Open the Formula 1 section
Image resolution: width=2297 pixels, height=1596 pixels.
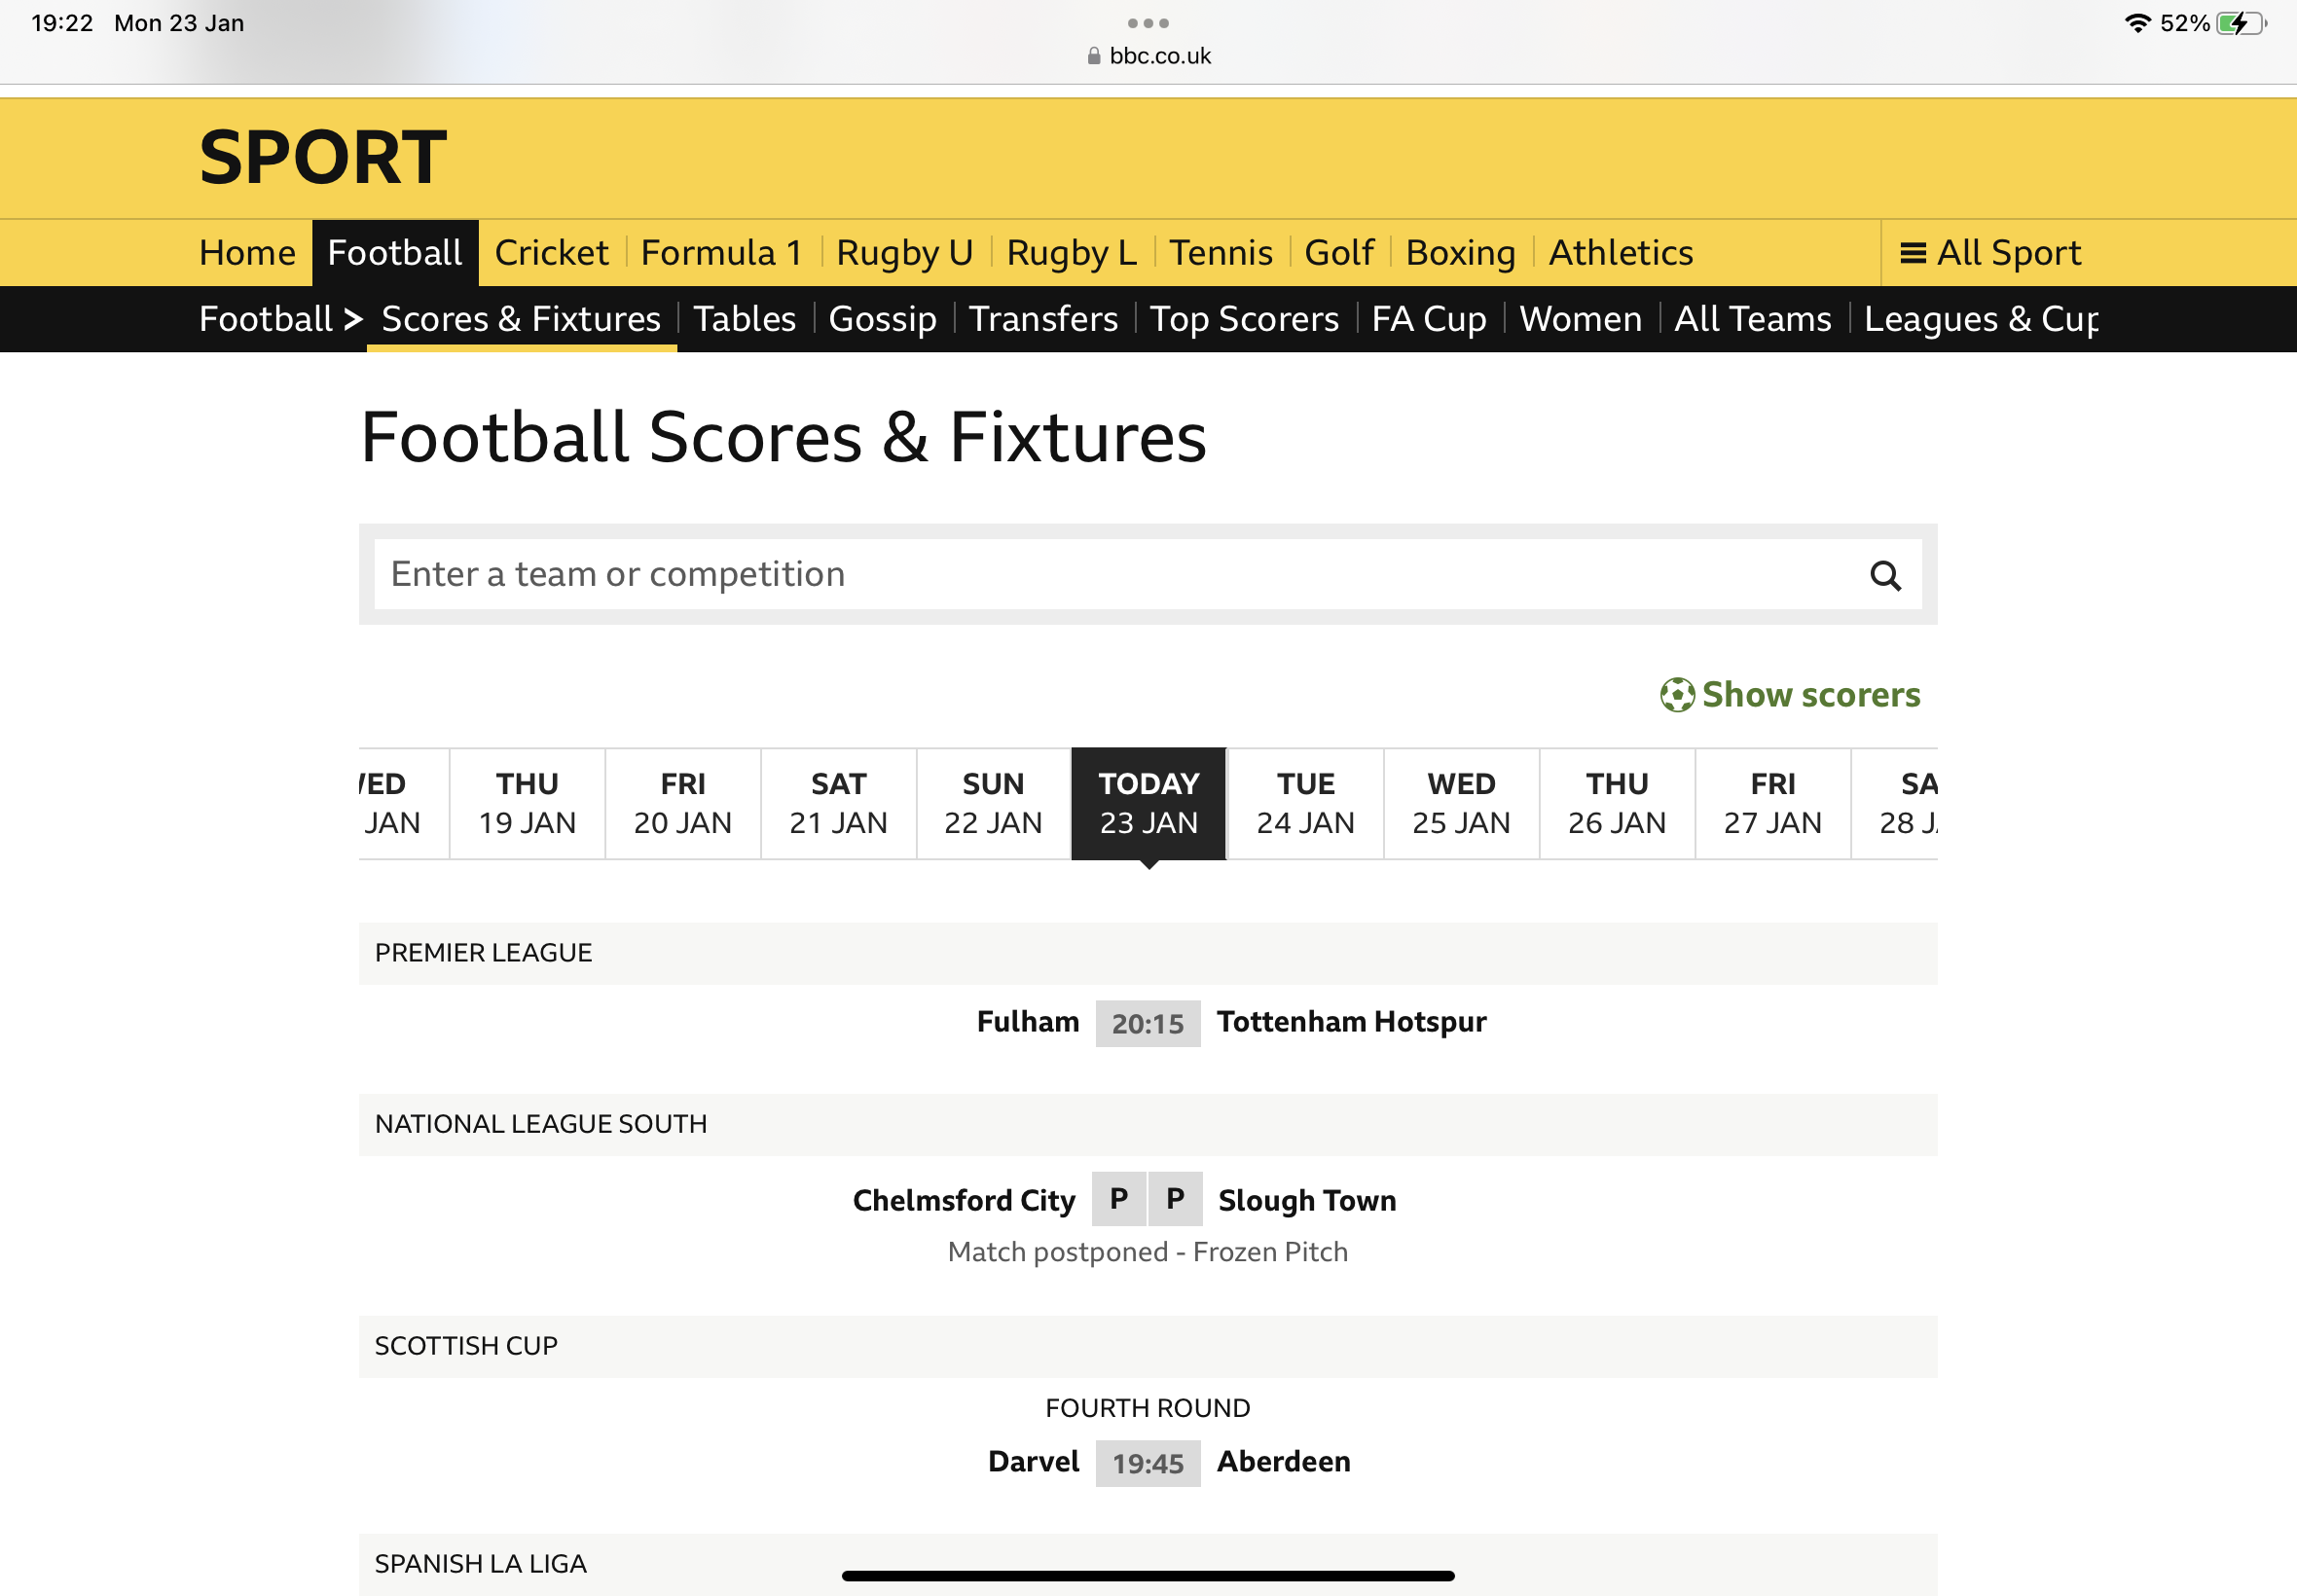[x=722, y=253]
